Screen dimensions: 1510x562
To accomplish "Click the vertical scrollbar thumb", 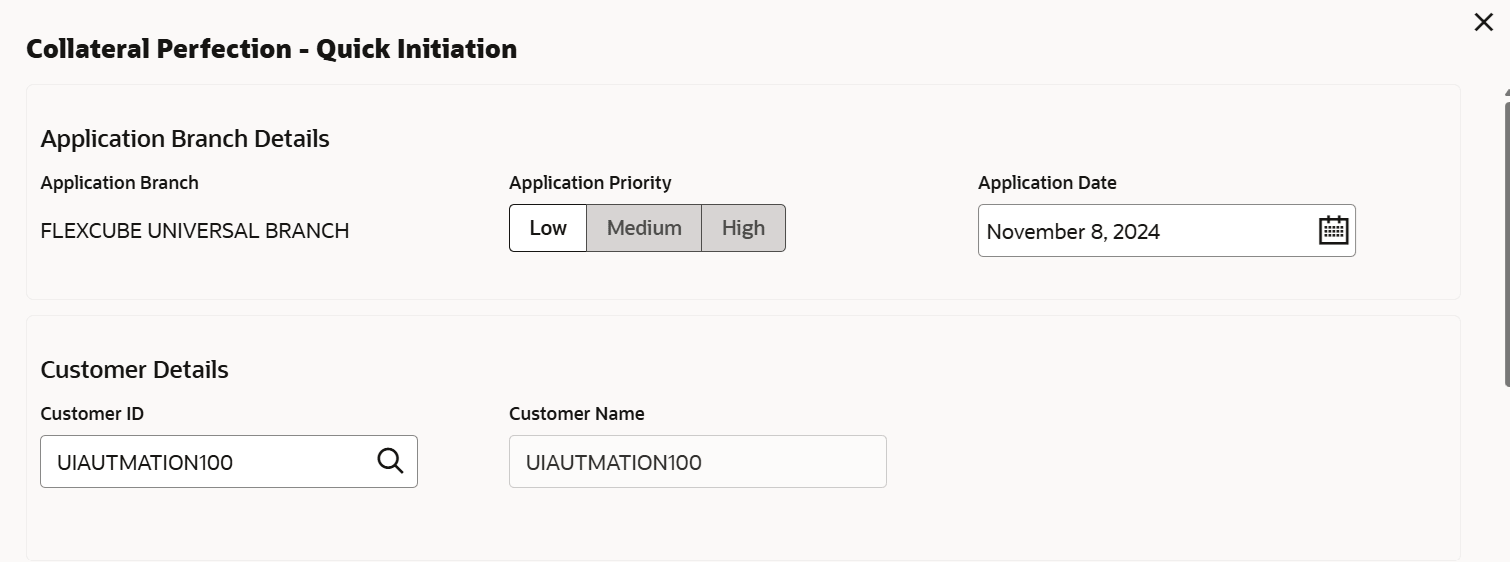I will (x=1506, y=240).
